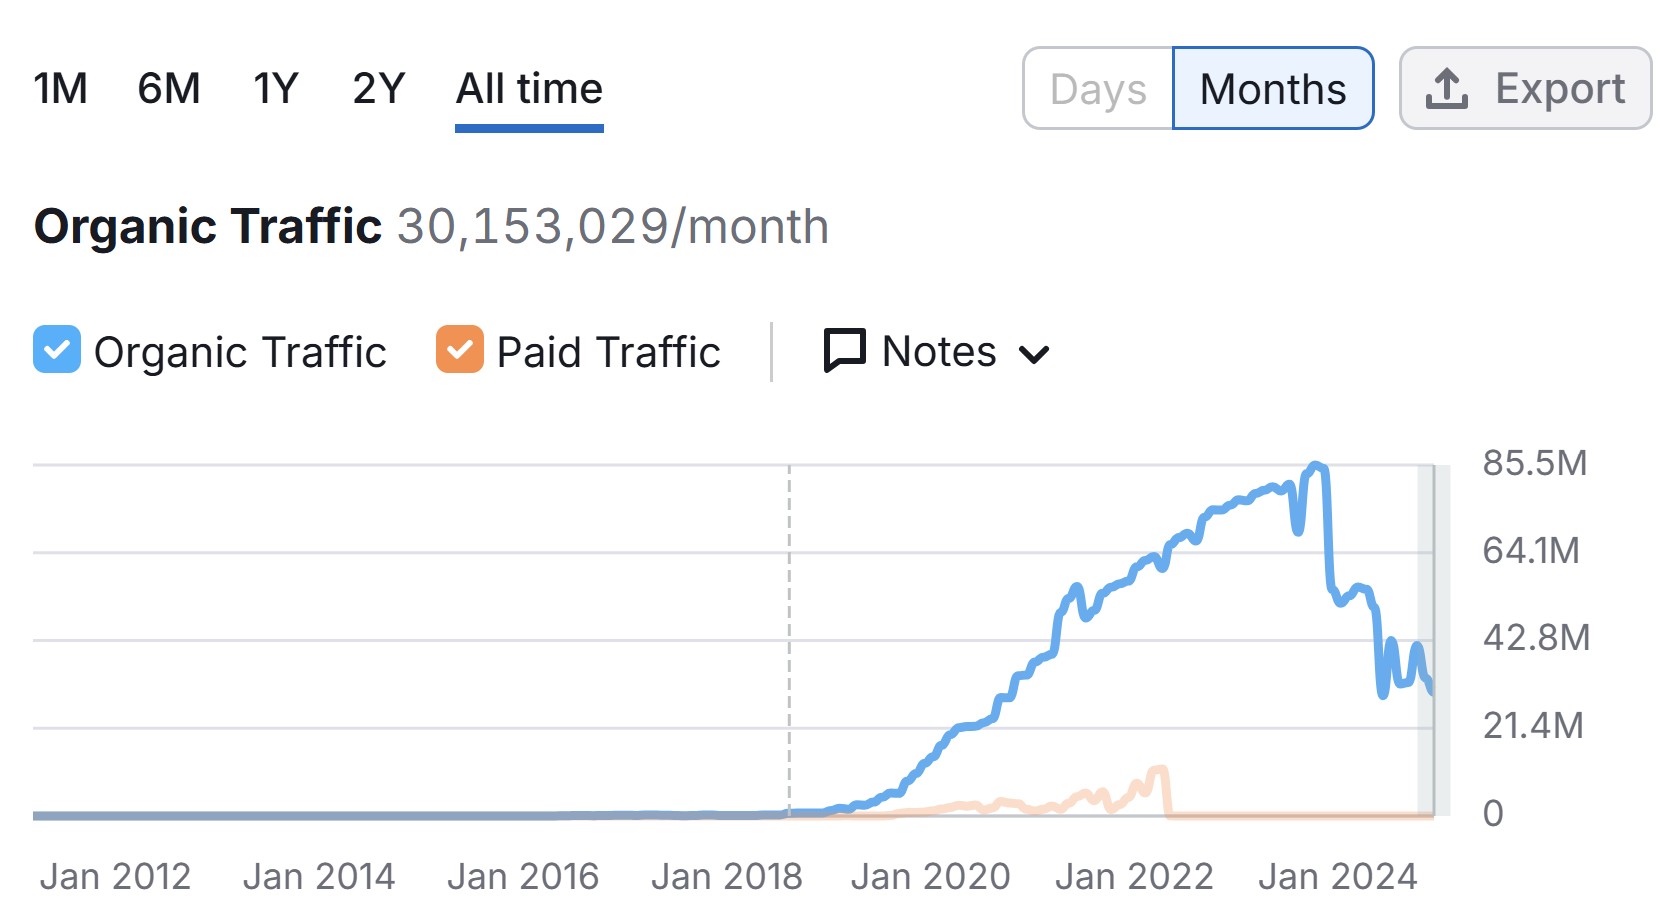Click the upload arrow icon in Export
The image size is (1674, 912).
(x=1446, y=89)
